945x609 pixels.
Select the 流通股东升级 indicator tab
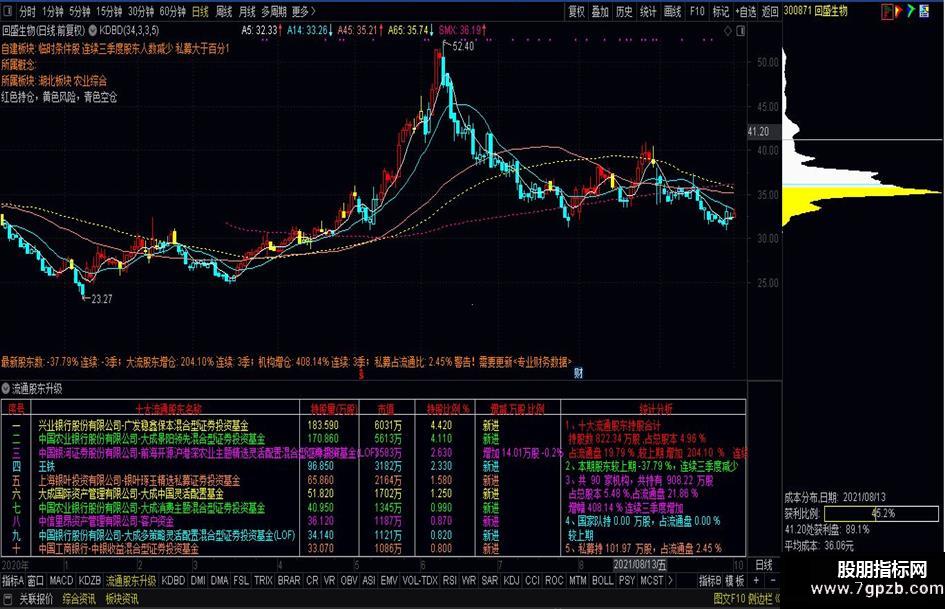[131, 581]
